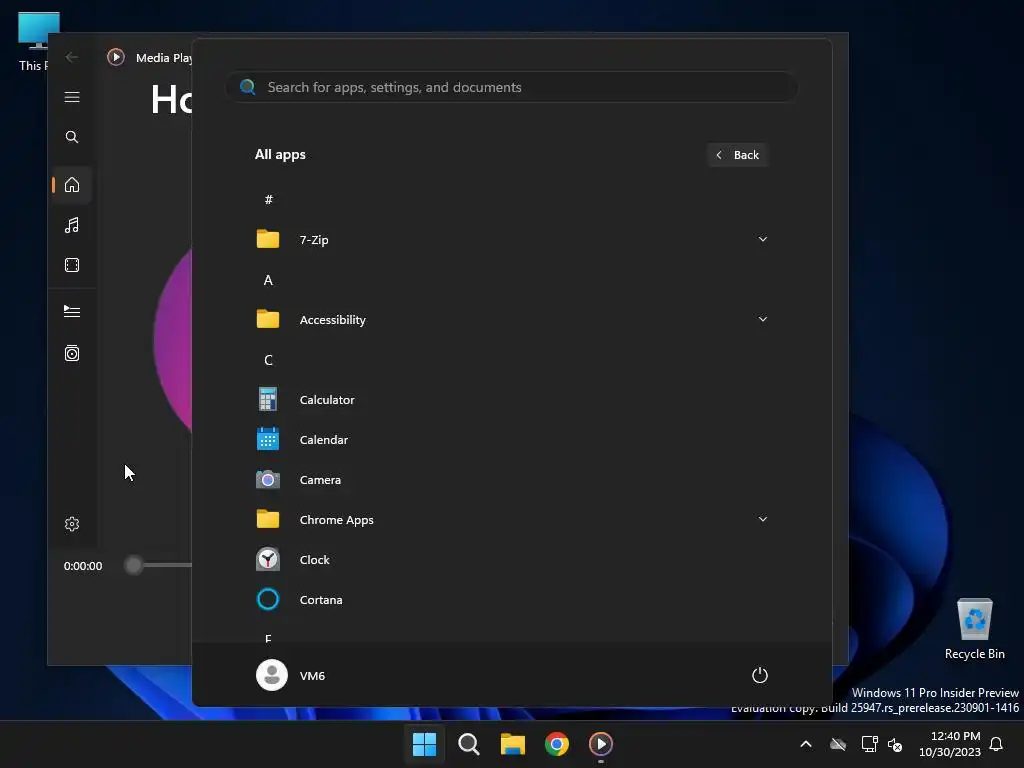Click the Accessibility folder icon
The width and height of the screenshot is (1024, 768).
[268, 319]
